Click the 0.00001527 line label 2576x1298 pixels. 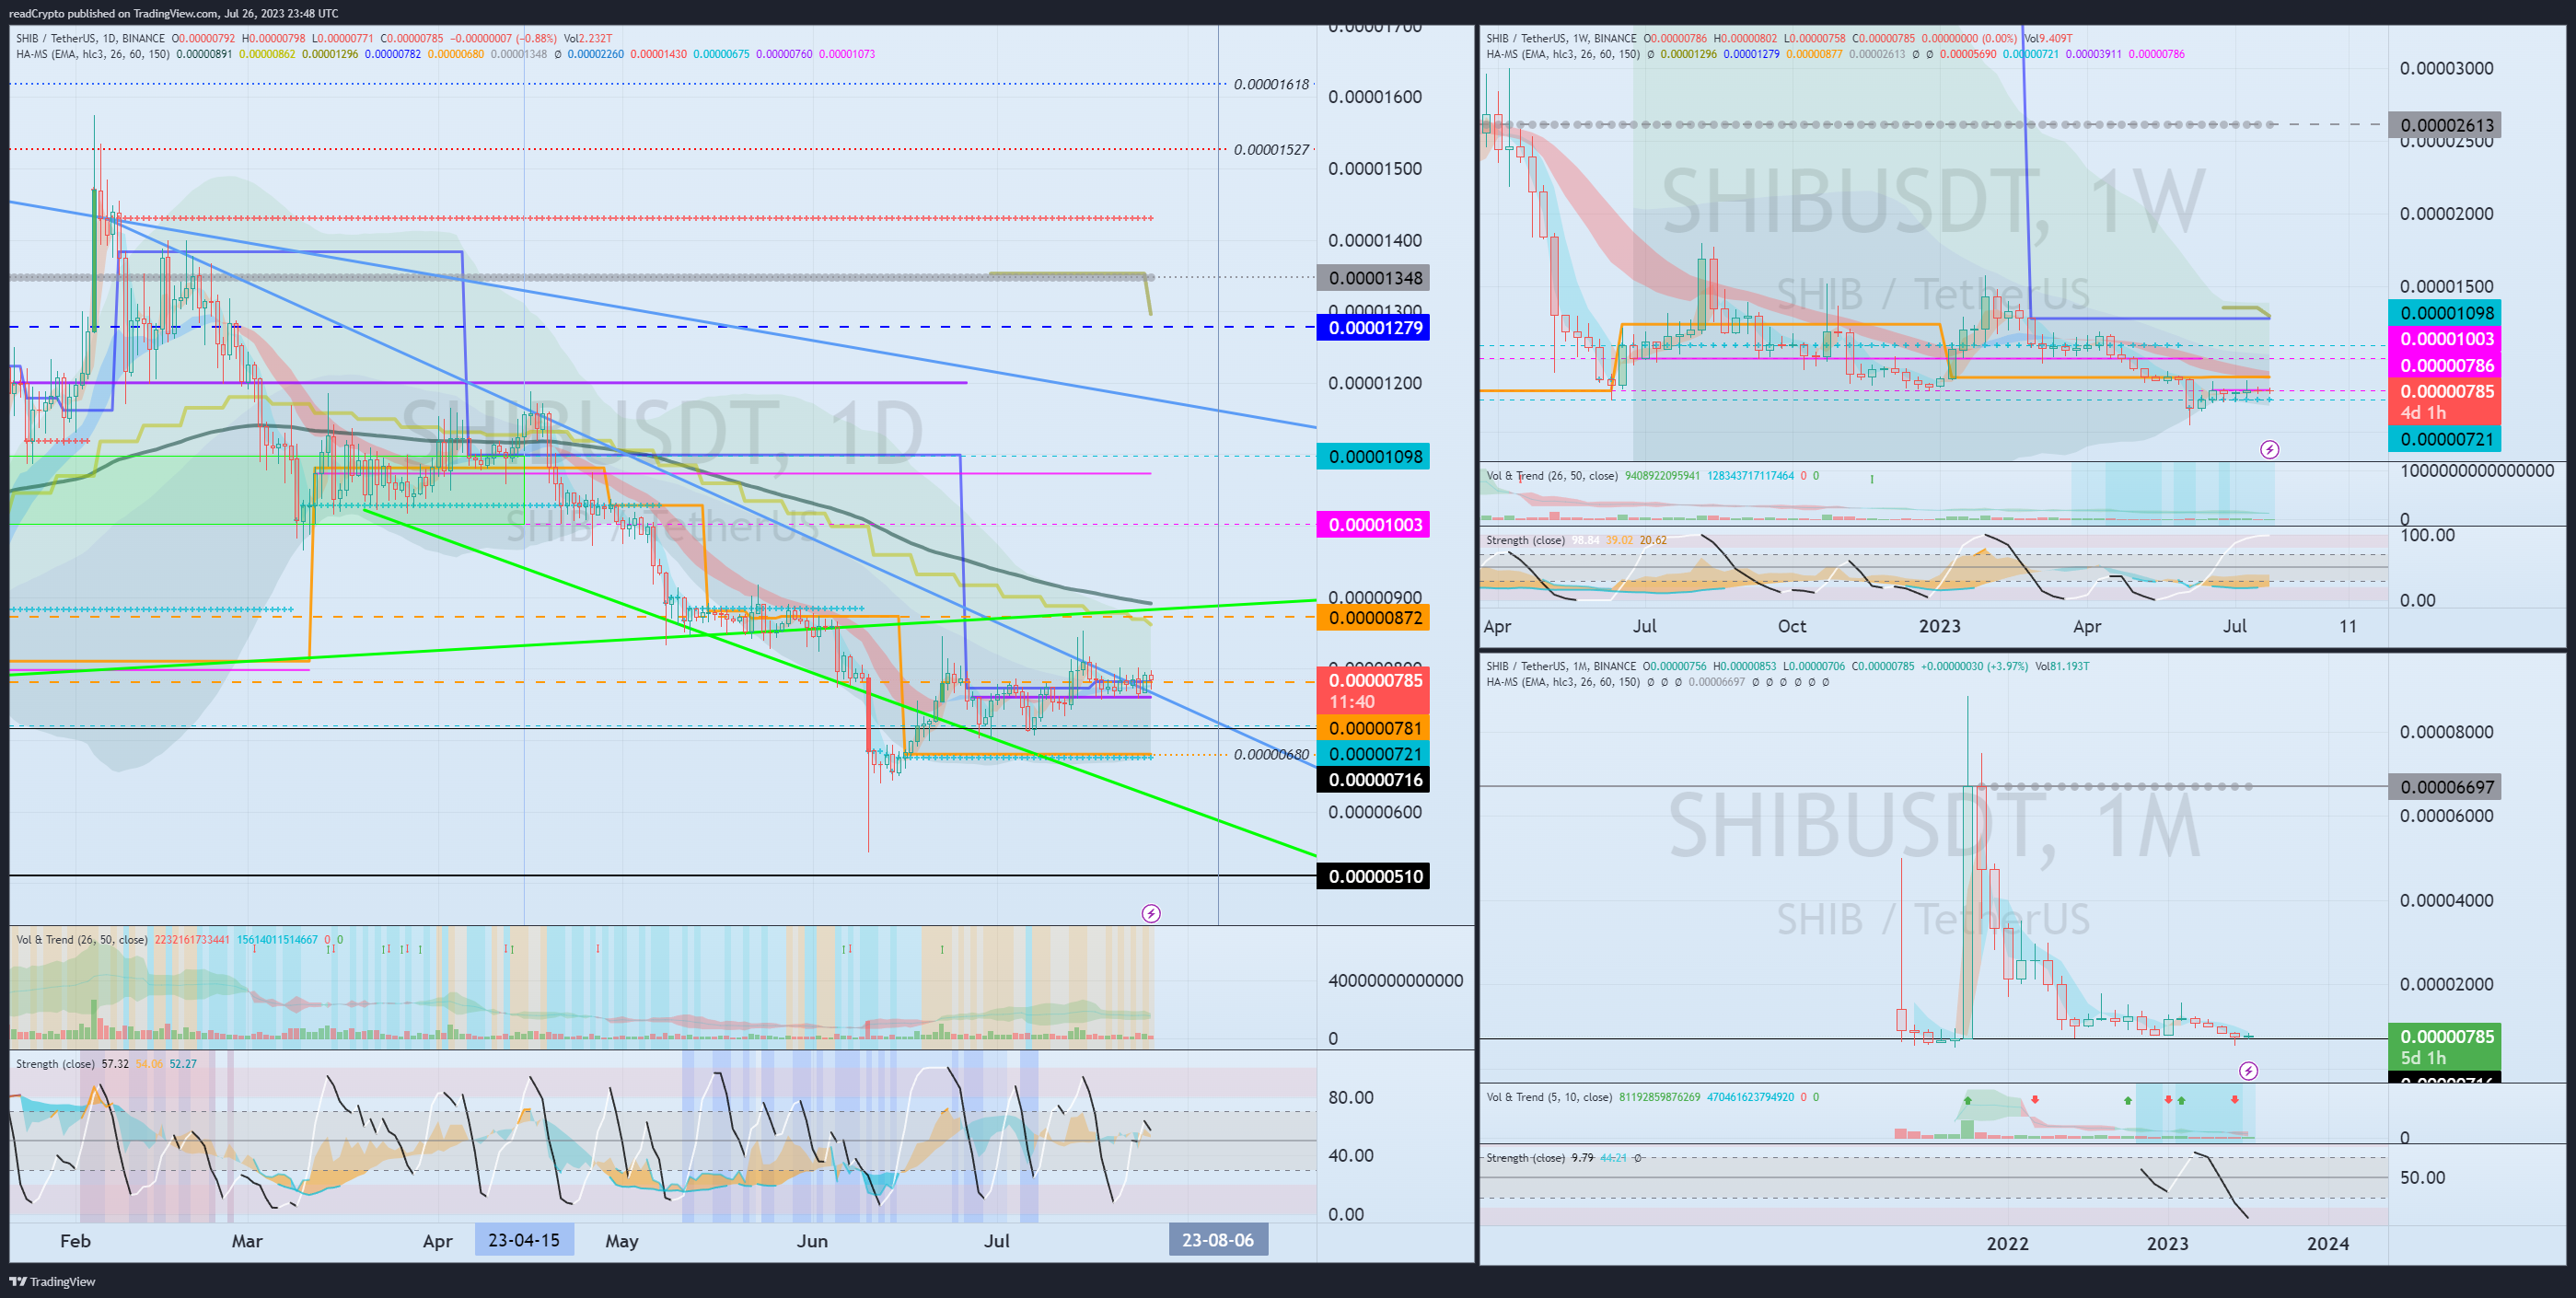(x=1271, y=149)
